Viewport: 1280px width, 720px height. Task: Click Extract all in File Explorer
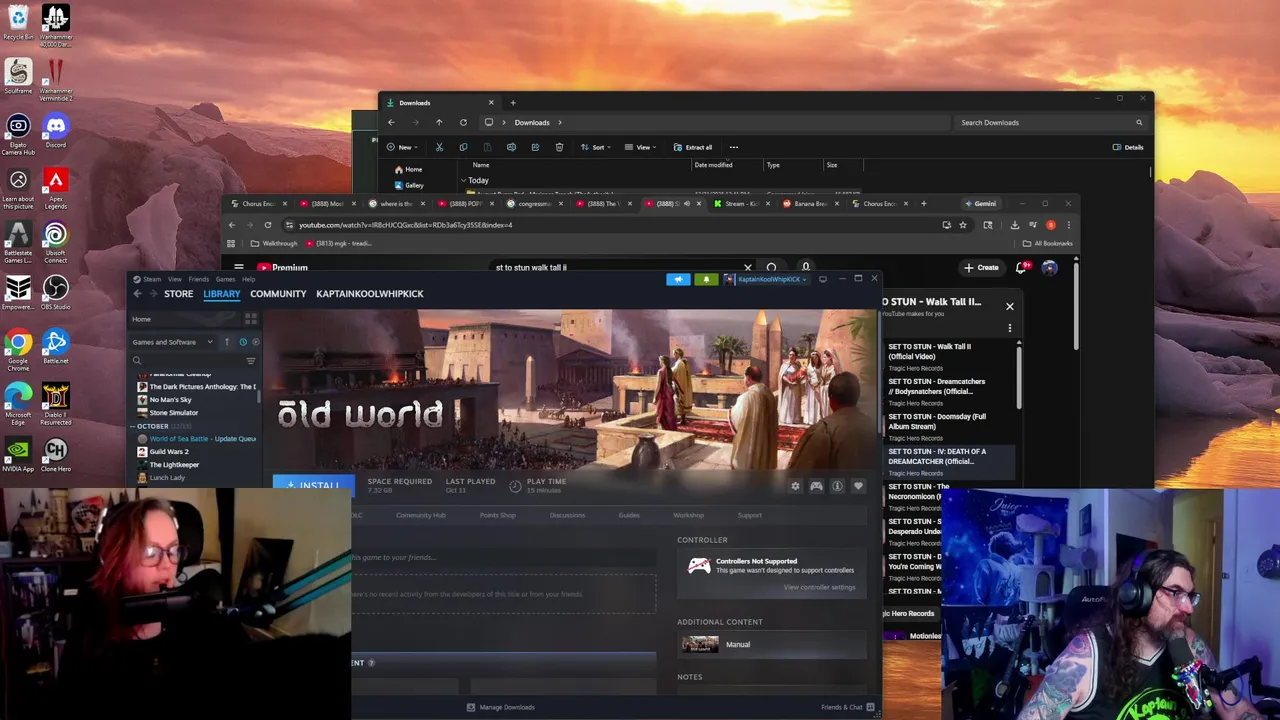pyautogui.click(x=693, y=147)
